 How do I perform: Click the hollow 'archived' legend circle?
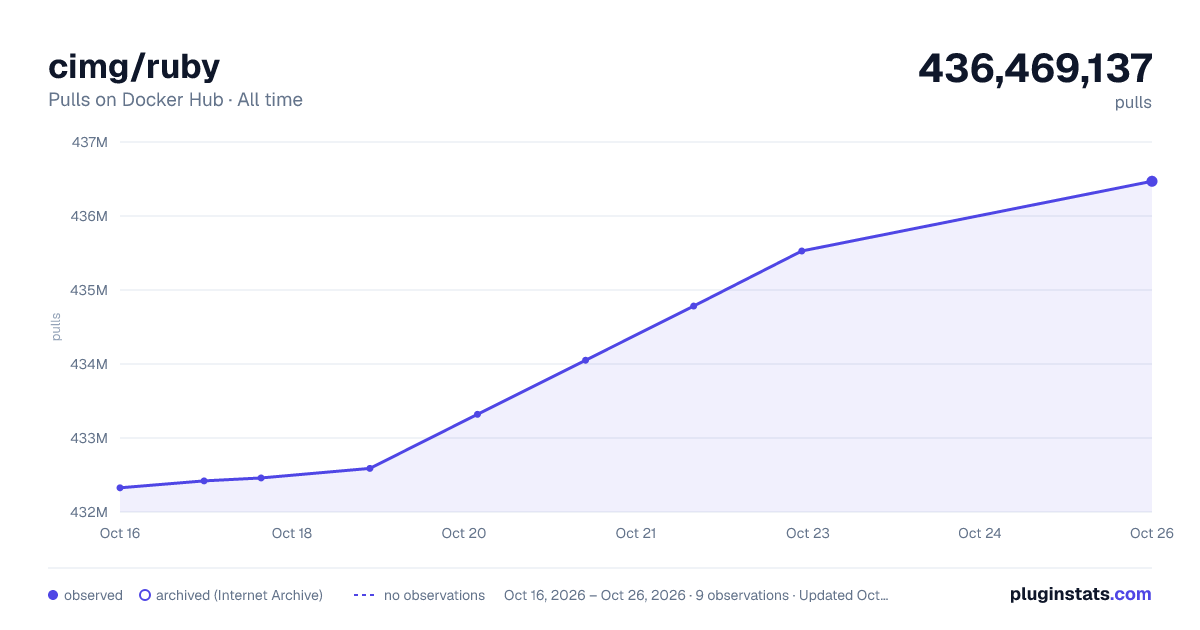(145, 595)
